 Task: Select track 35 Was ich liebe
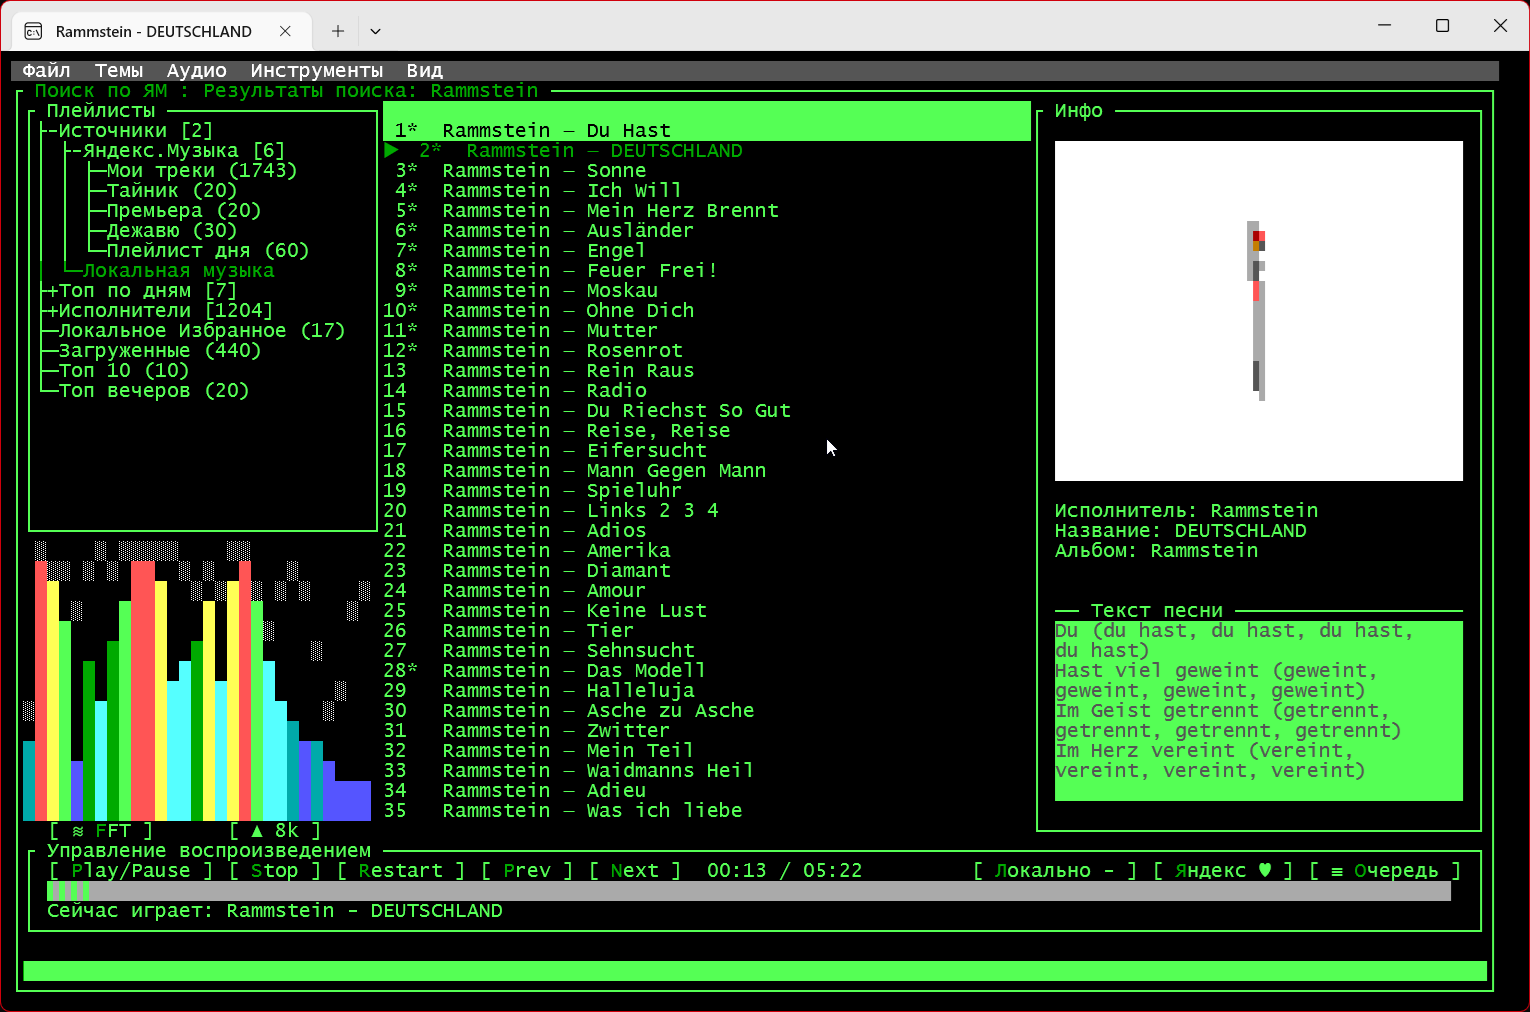[x=707, y=811]
